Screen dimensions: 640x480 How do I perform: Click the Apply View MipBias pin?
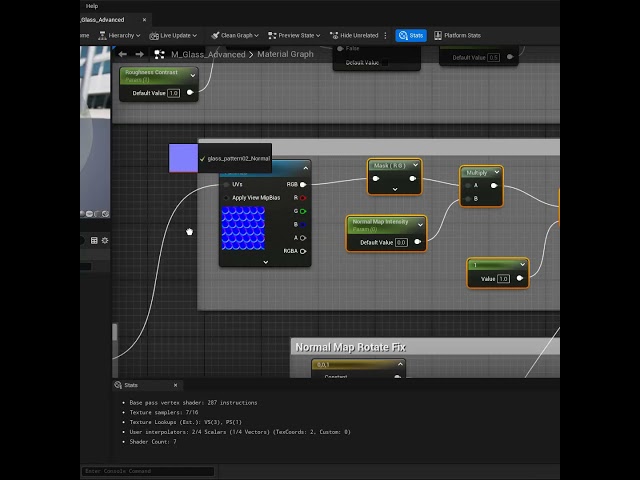pos(227,198)
